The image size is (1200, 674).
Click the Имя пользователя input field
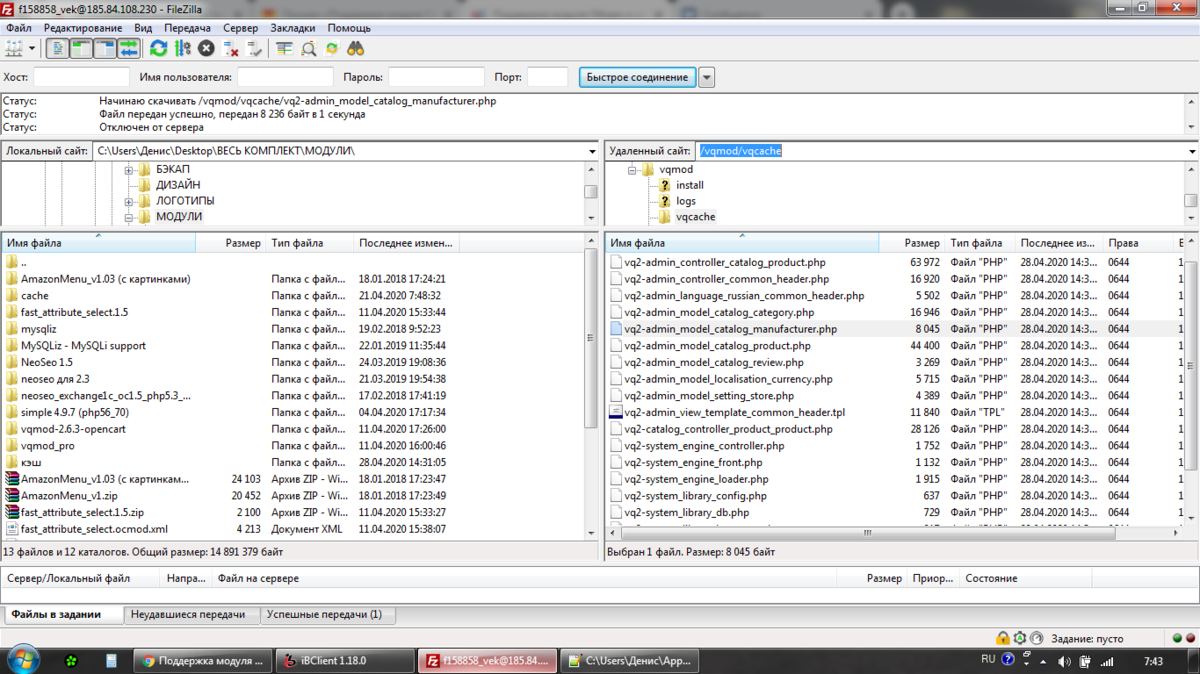285,77
